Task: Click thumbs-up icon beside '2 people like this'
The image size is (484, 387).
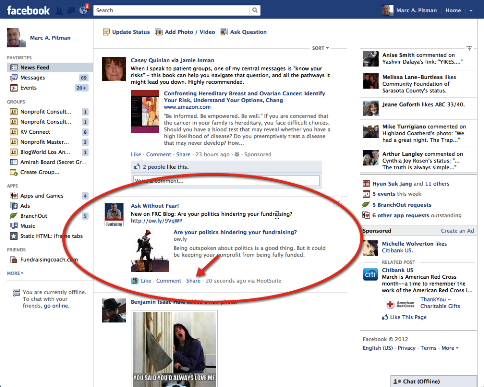Action: click(137, 167)
